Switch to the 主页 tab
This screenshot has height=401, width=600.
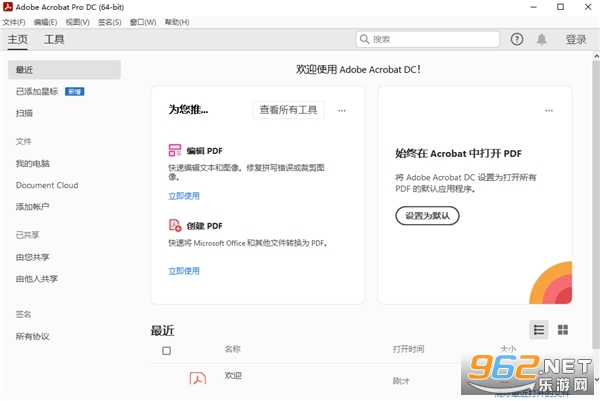18,39
